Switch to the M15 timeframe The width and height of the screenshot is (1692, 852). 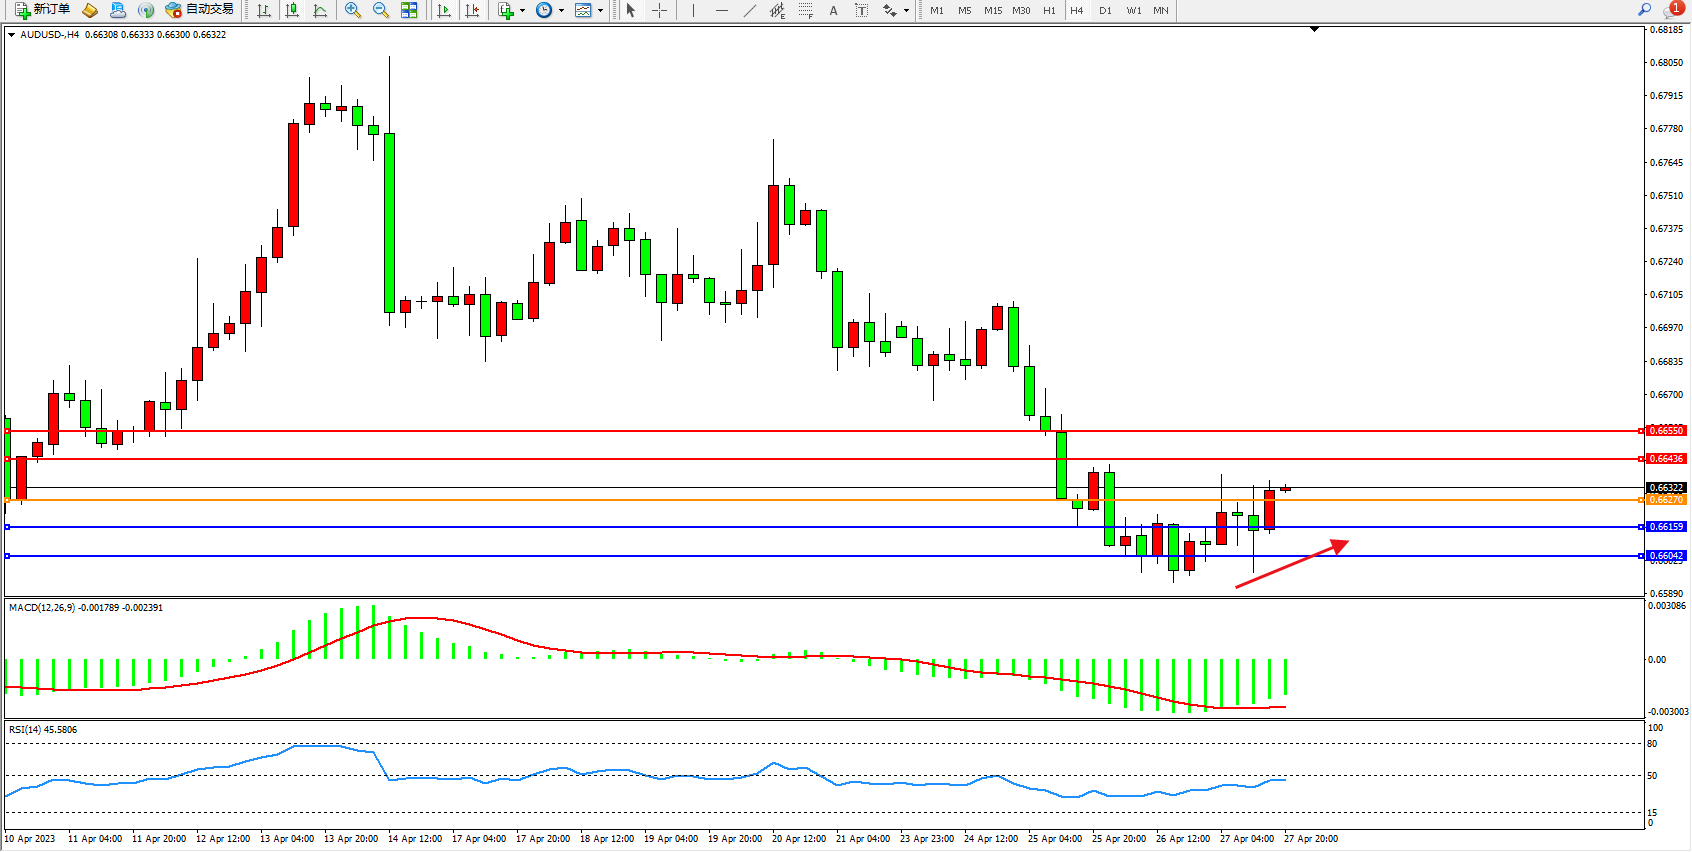992,10
